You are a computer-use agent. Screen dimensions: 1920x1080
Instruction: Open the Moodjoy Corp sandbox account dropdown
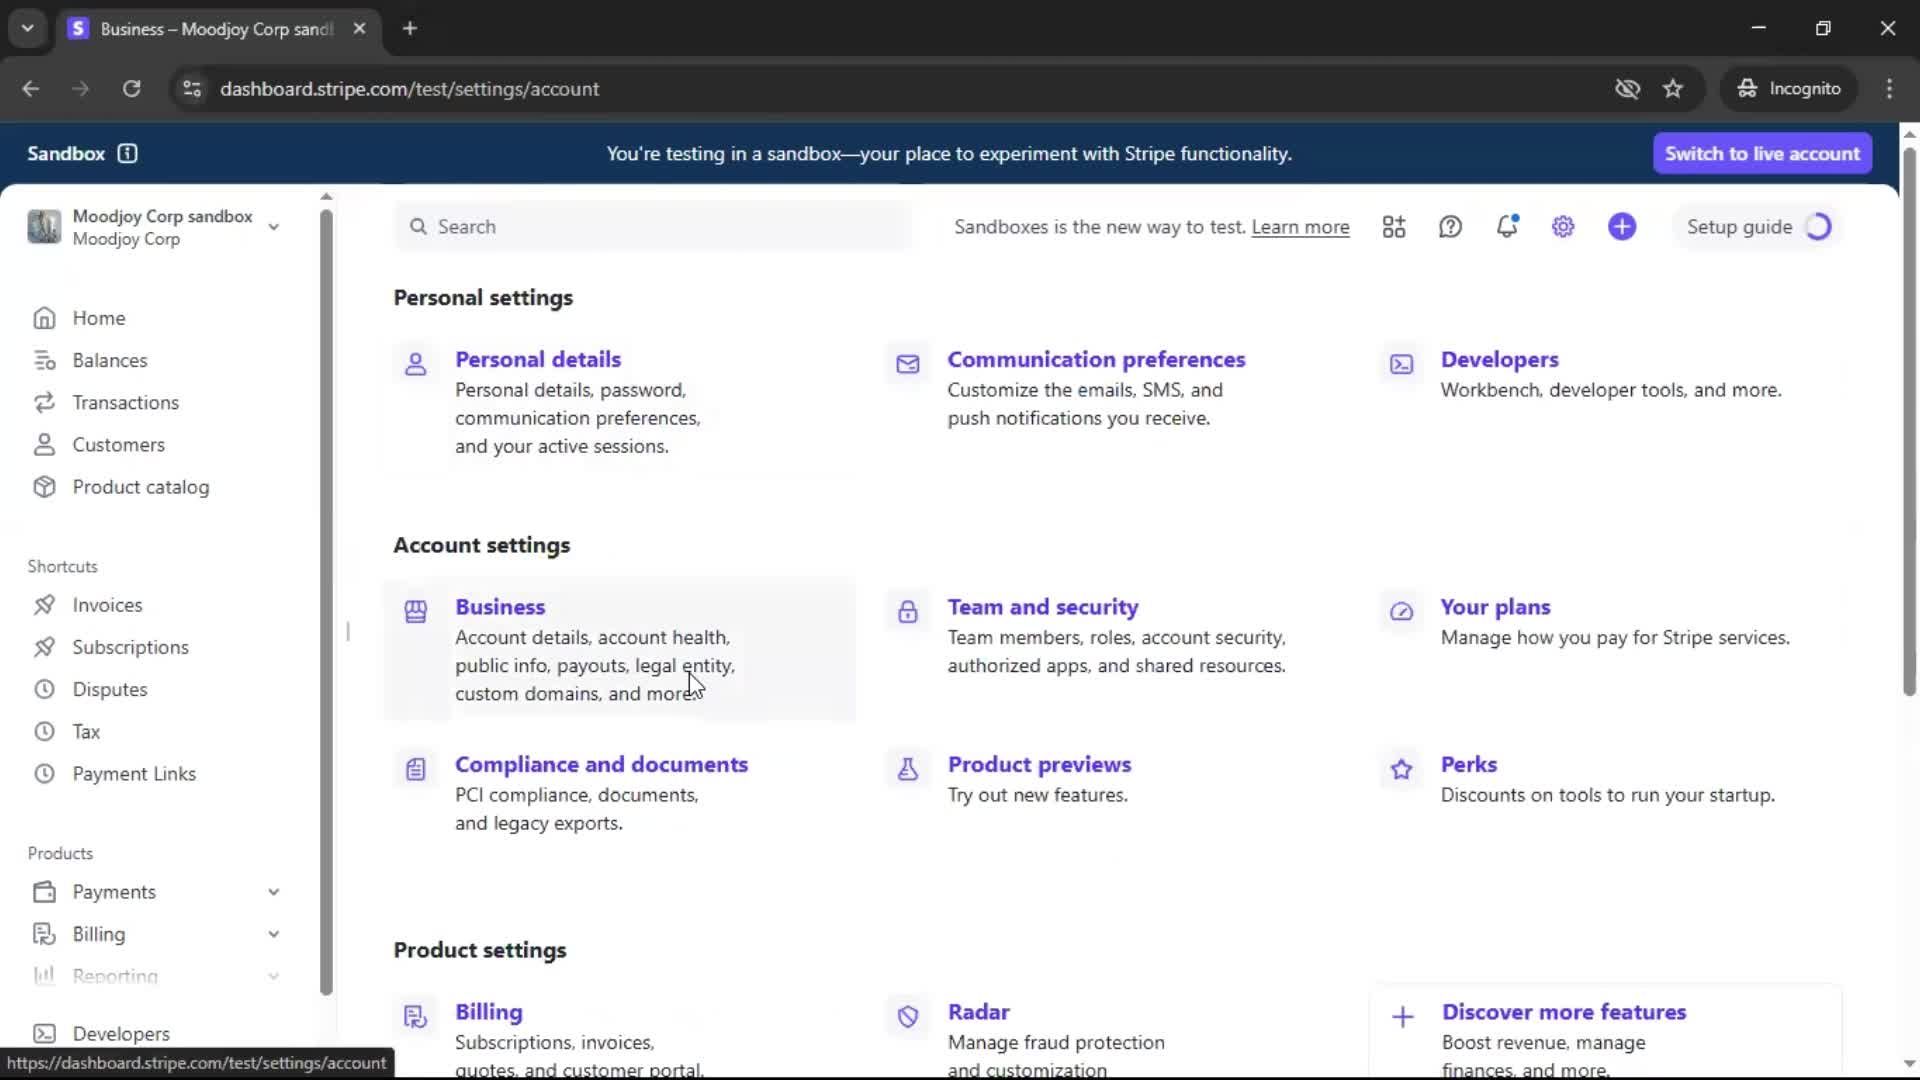click(x=273, y=227)
